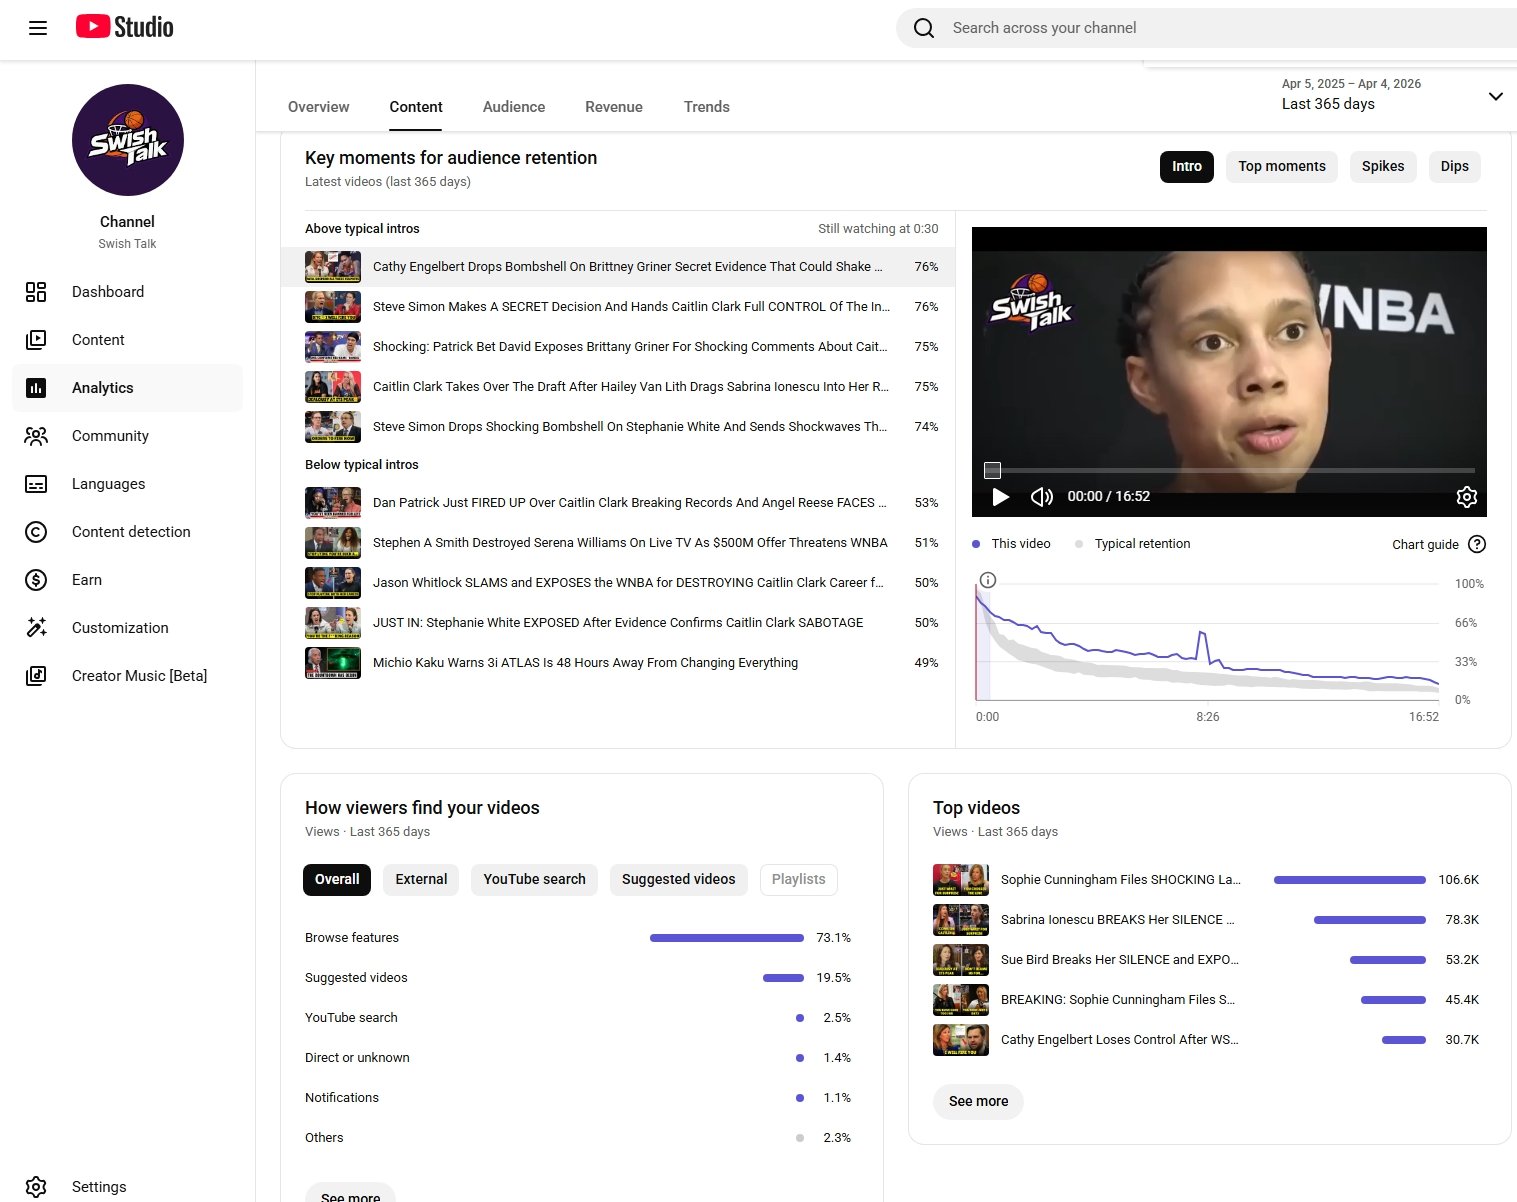
Task: Switch to the Audience tab
Action: click(x=513, y=107)
